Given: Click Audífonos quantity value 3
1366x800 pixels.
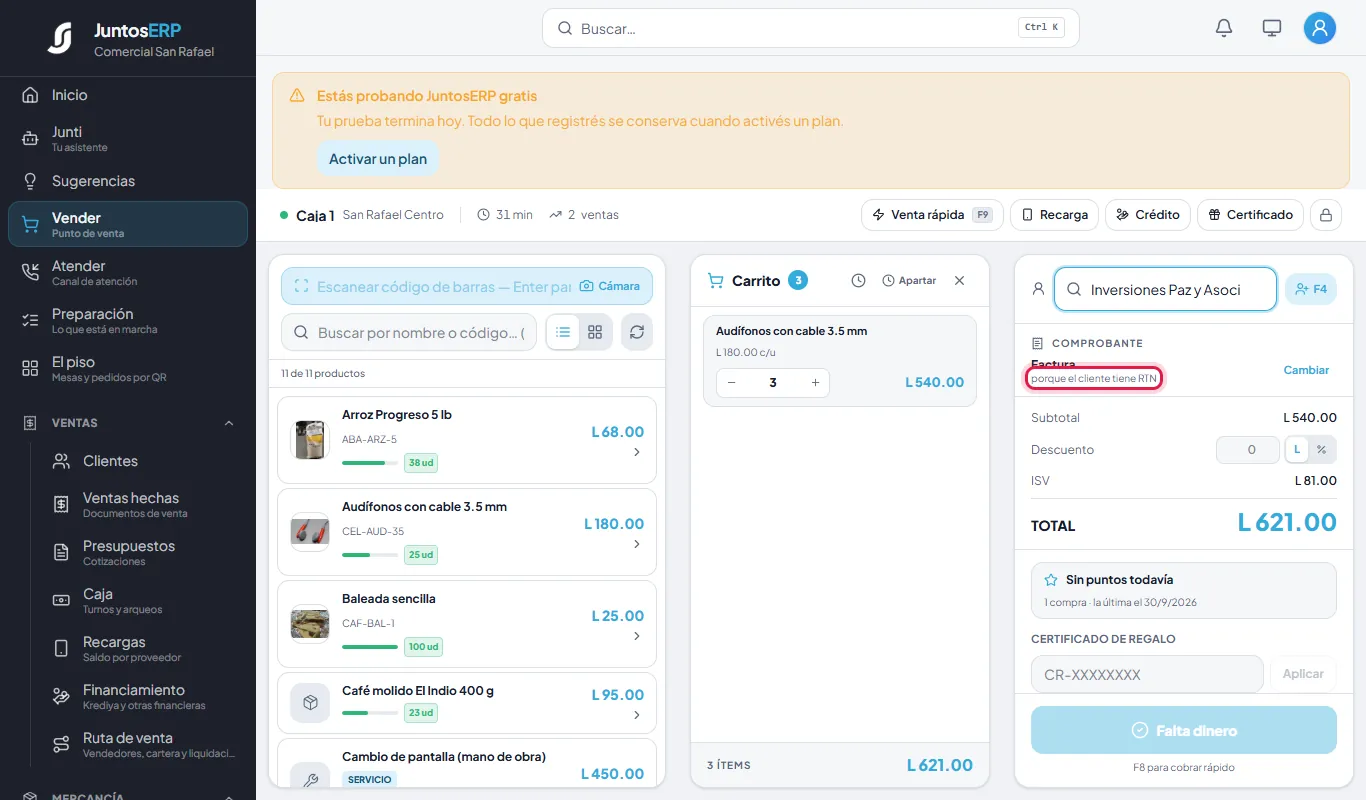Looking at the screenshot, I should tap(773, 382).
